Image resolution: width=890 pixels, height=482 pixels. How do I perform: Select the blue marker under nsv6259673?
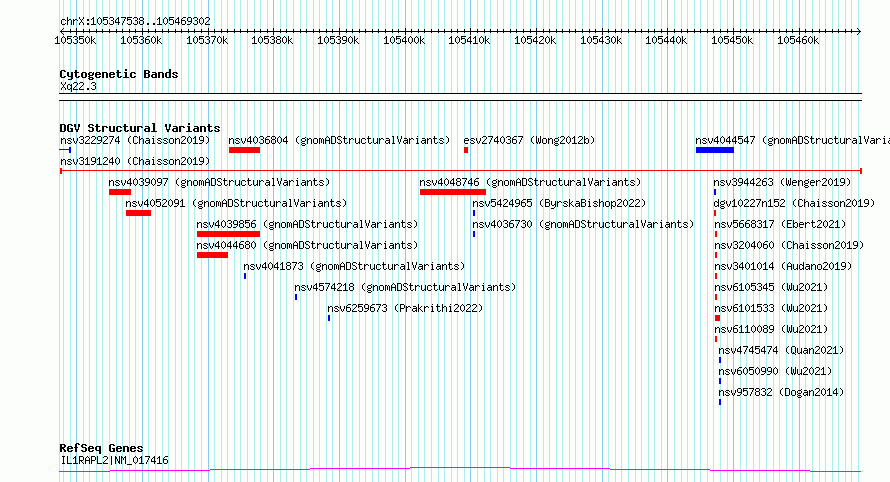(329, 318)
